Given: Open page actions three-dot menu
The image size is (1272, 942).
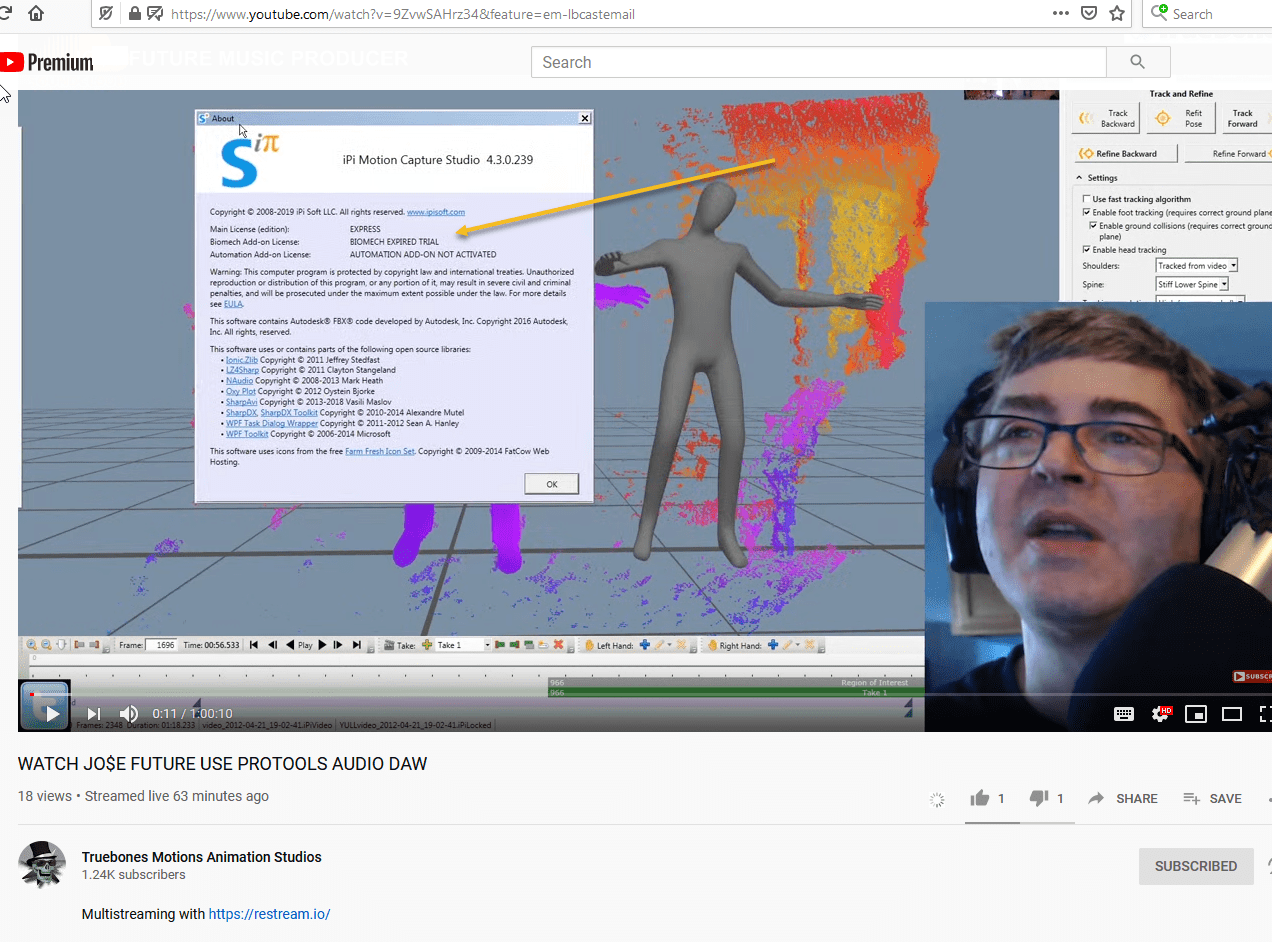Looking at the screenshot, I should point(1060,14).
